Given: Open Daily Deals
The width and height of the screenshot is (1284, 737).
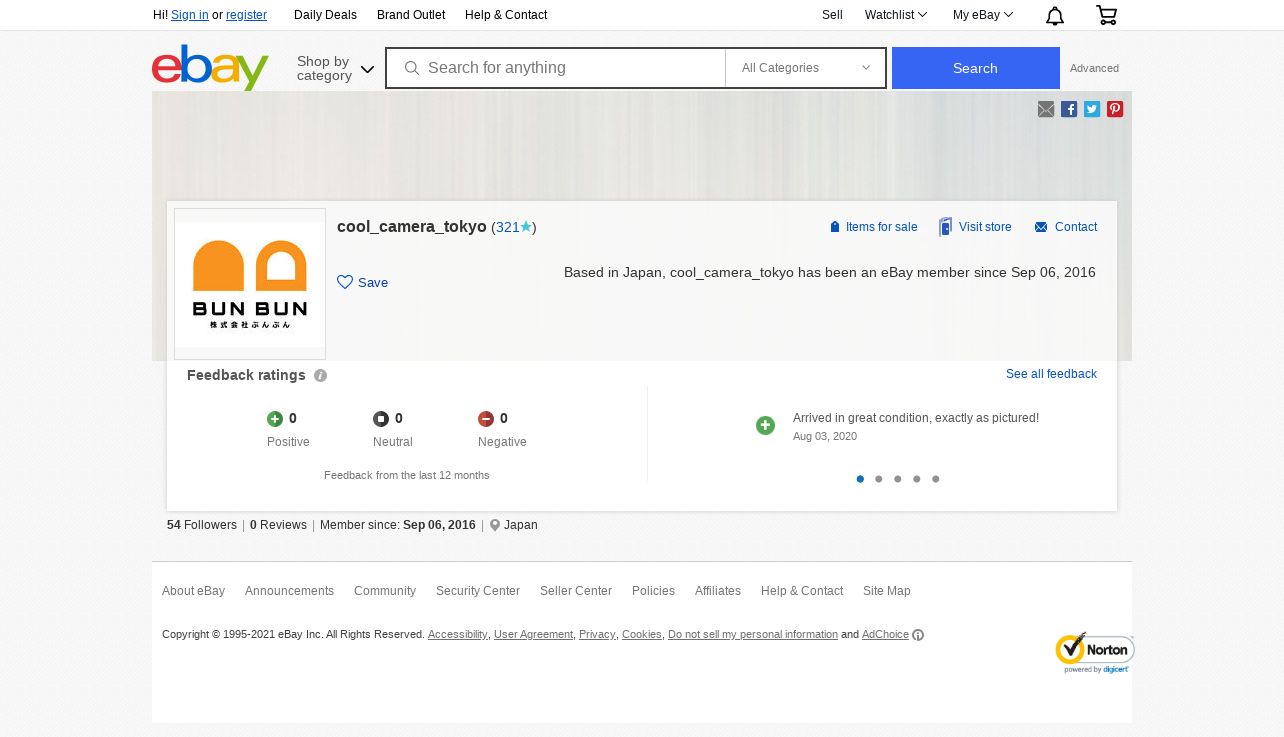Looking at the screenshot, I should click(325, 15).
